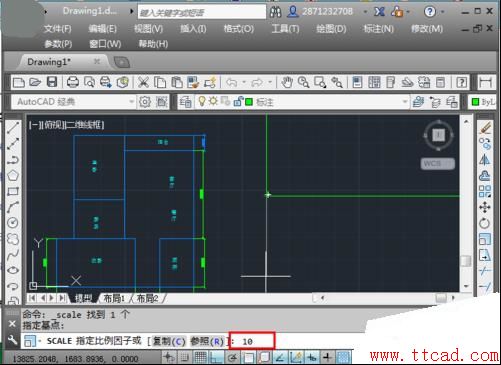Click the new drawing tab button
Image resolution: width=501 pixels, height=365 pixels.
pos(122,62)
